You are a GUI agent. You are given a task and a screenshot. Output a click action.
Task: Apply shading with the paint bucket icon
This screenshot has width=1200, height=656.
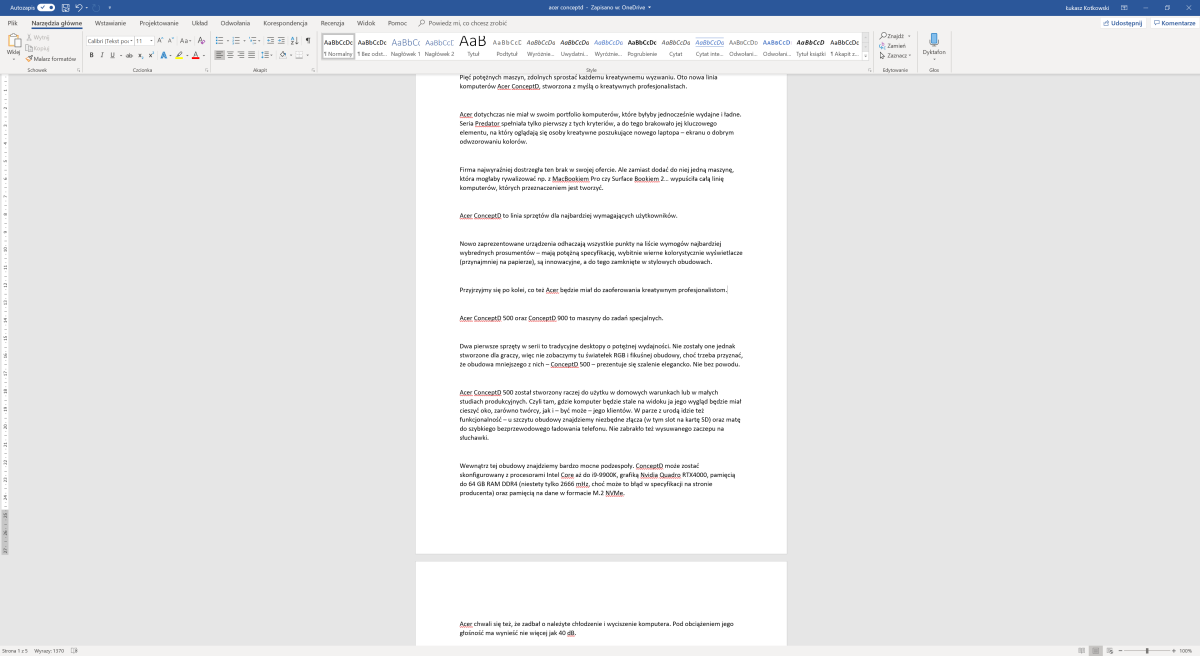[x=283, y=55]
